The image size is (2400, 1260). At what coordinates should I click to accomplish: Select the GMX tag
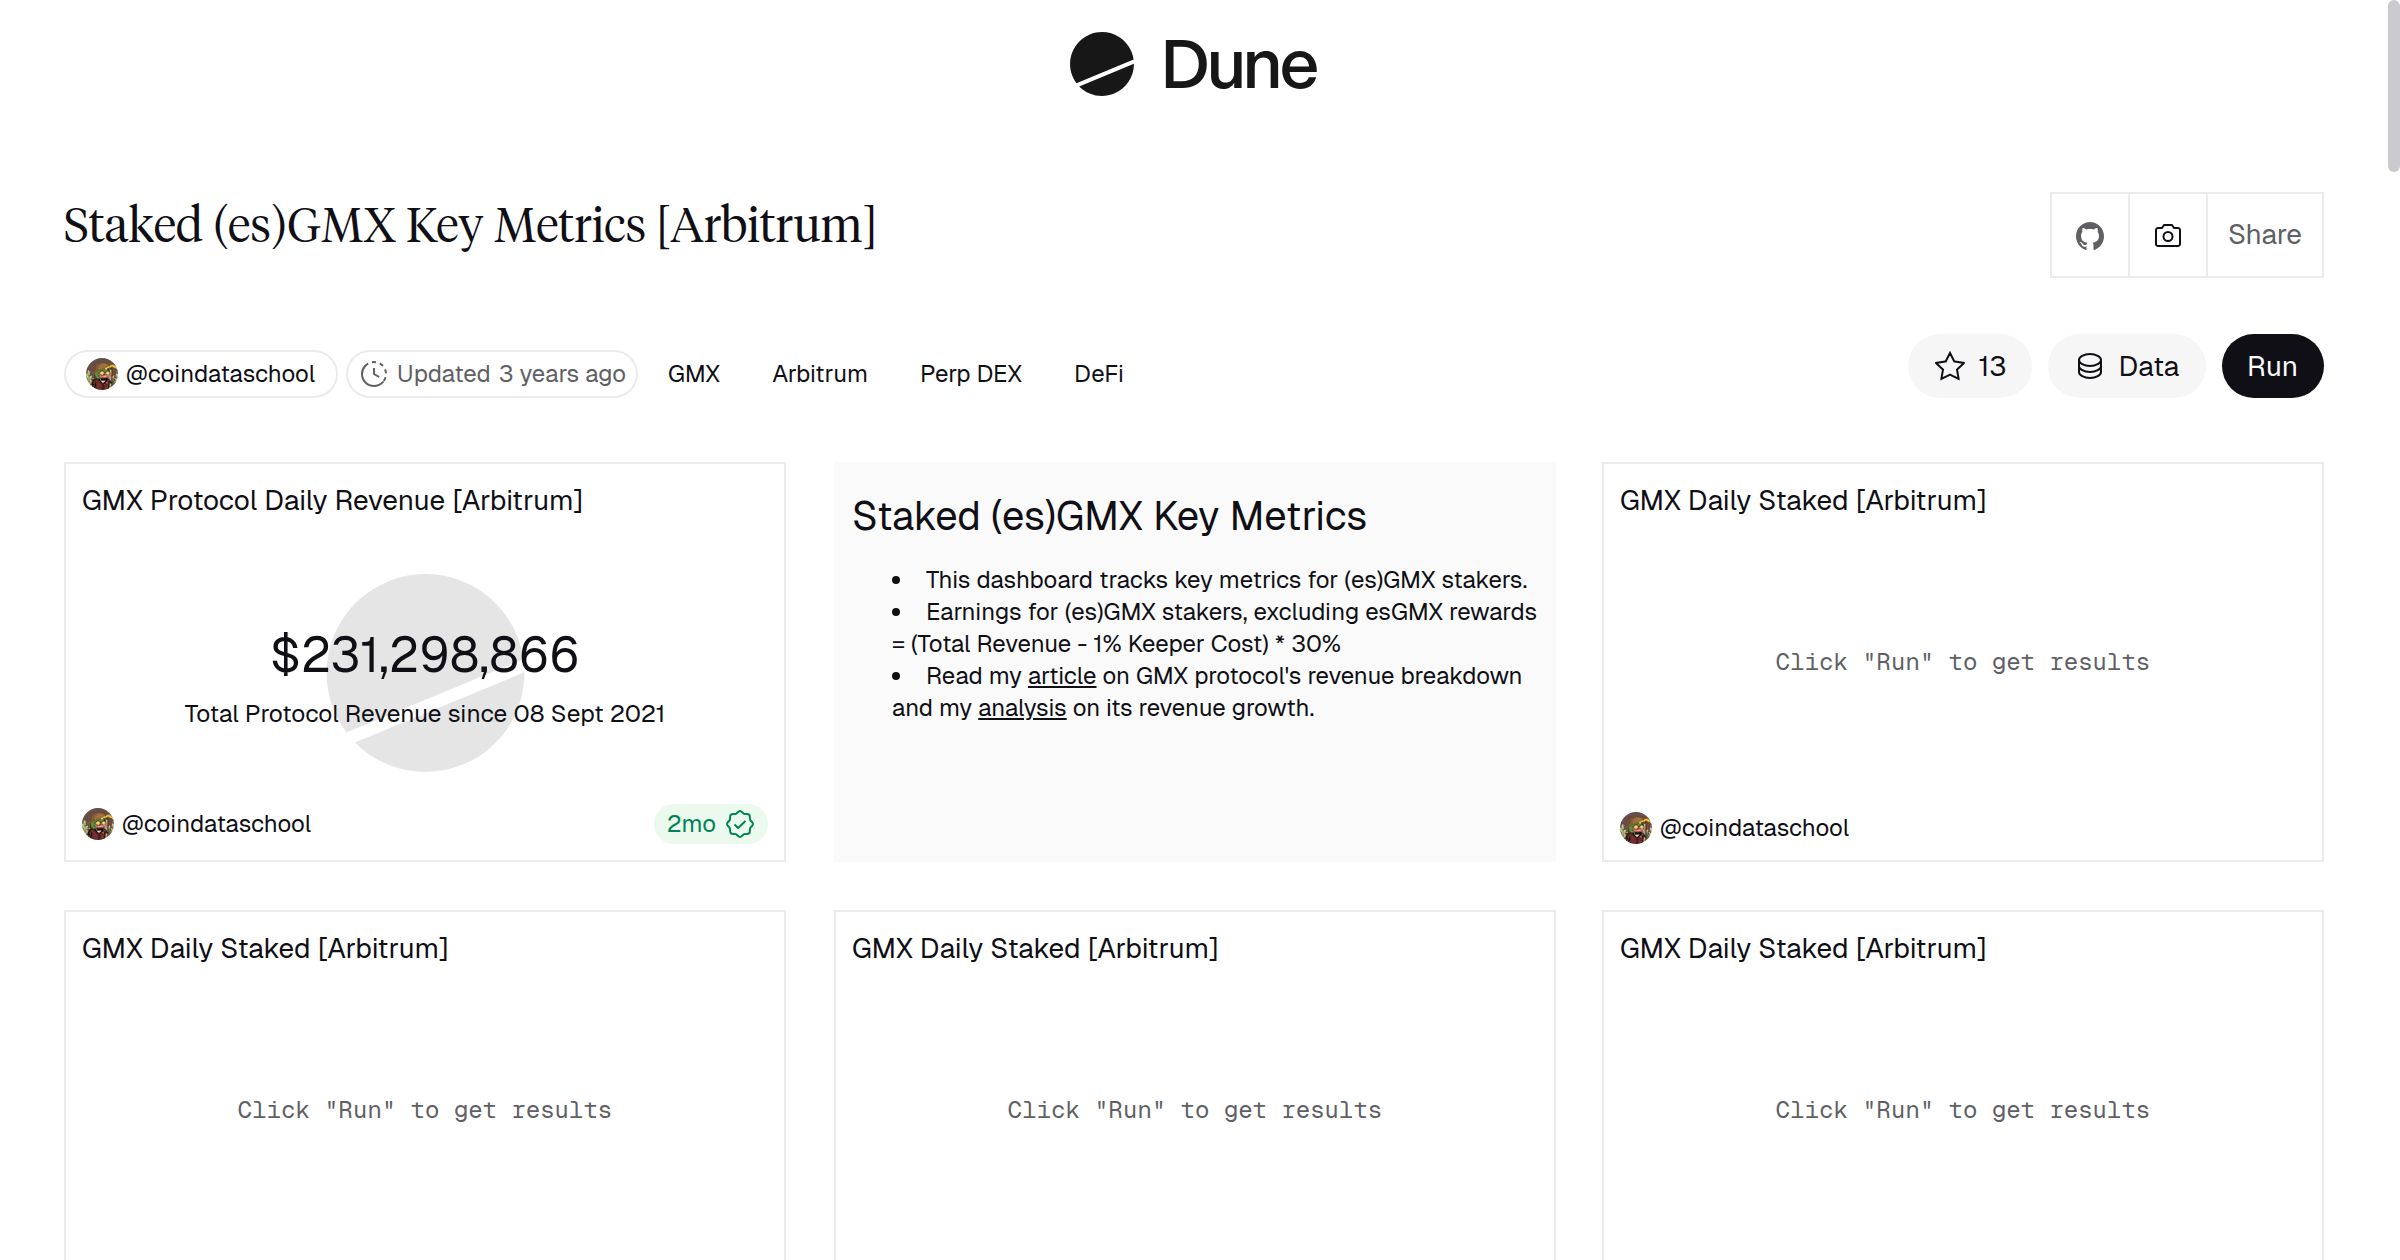click(693, 373)
